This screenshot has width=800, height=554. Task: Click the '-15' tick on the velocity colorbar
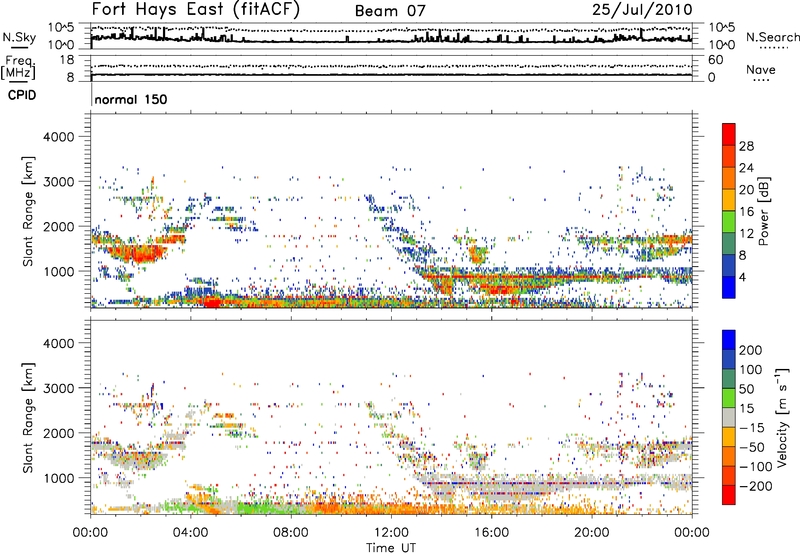click(752, 428)
